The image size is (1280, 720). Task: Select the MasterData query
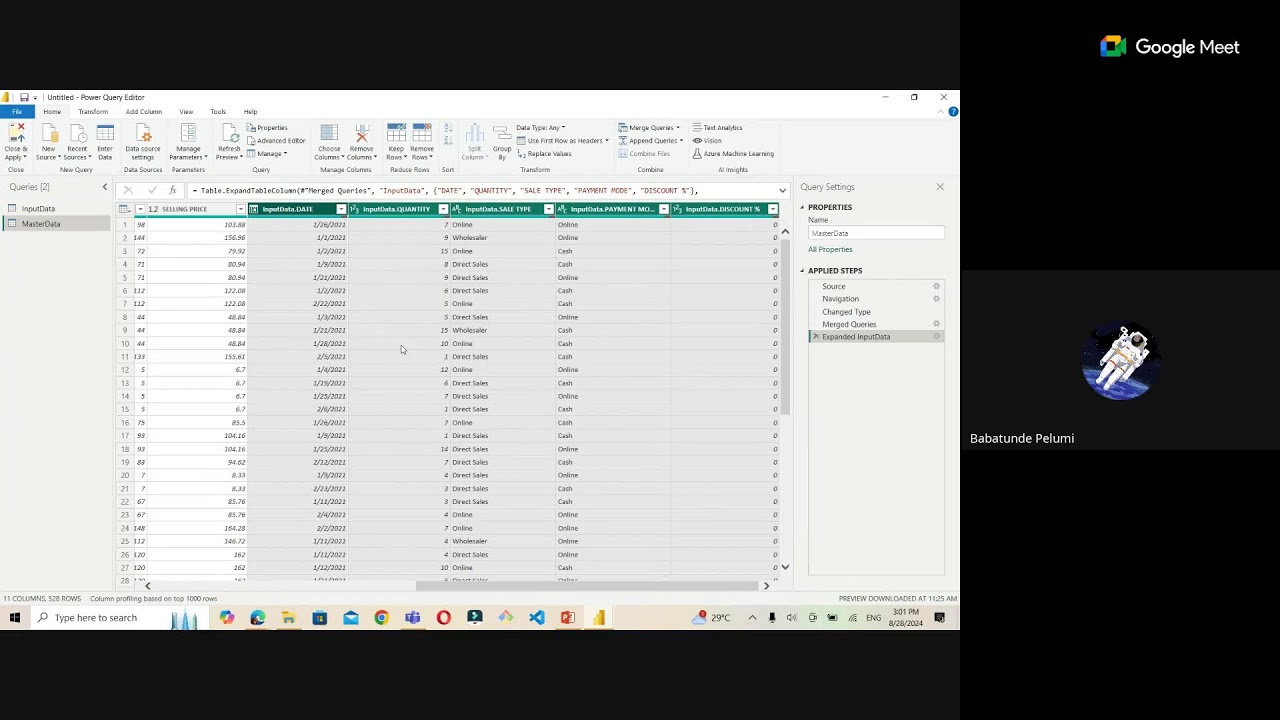click(55, 224)
